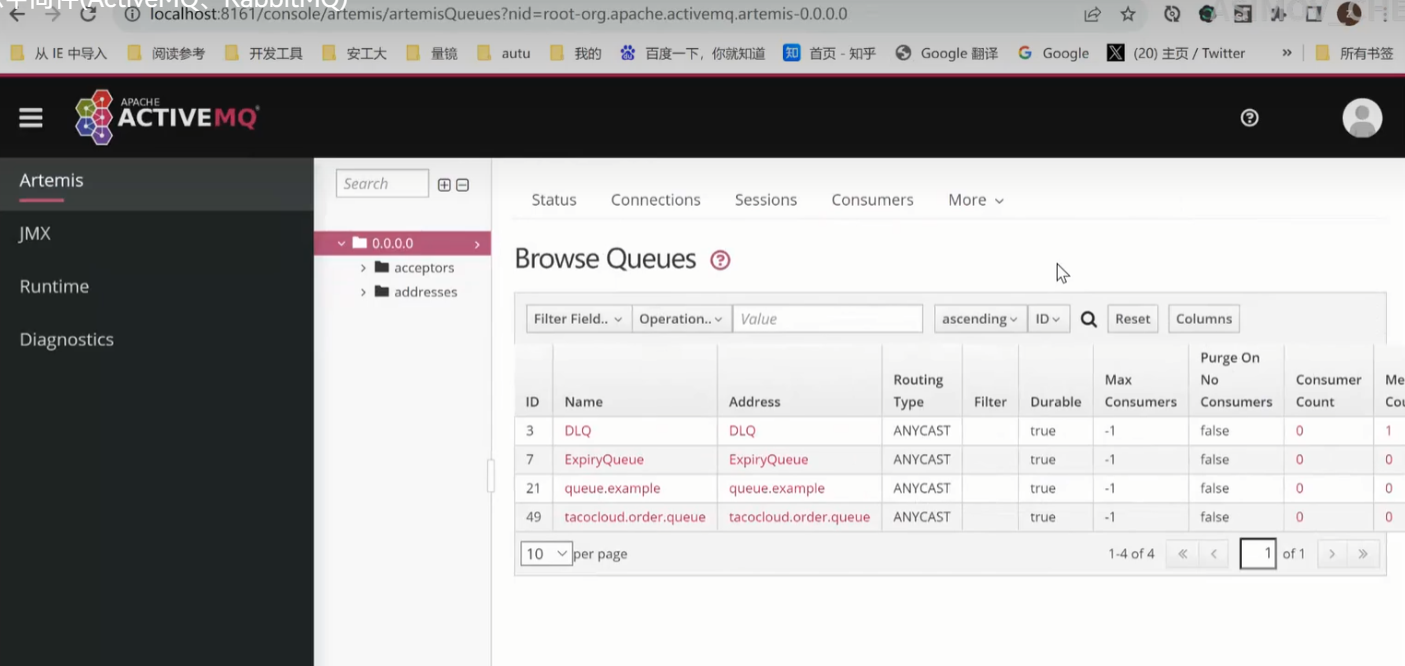This screenshot has height=666, width=1405.
Task: Change the ascending sort order dropdown
Action: click(x=979, y=319)
